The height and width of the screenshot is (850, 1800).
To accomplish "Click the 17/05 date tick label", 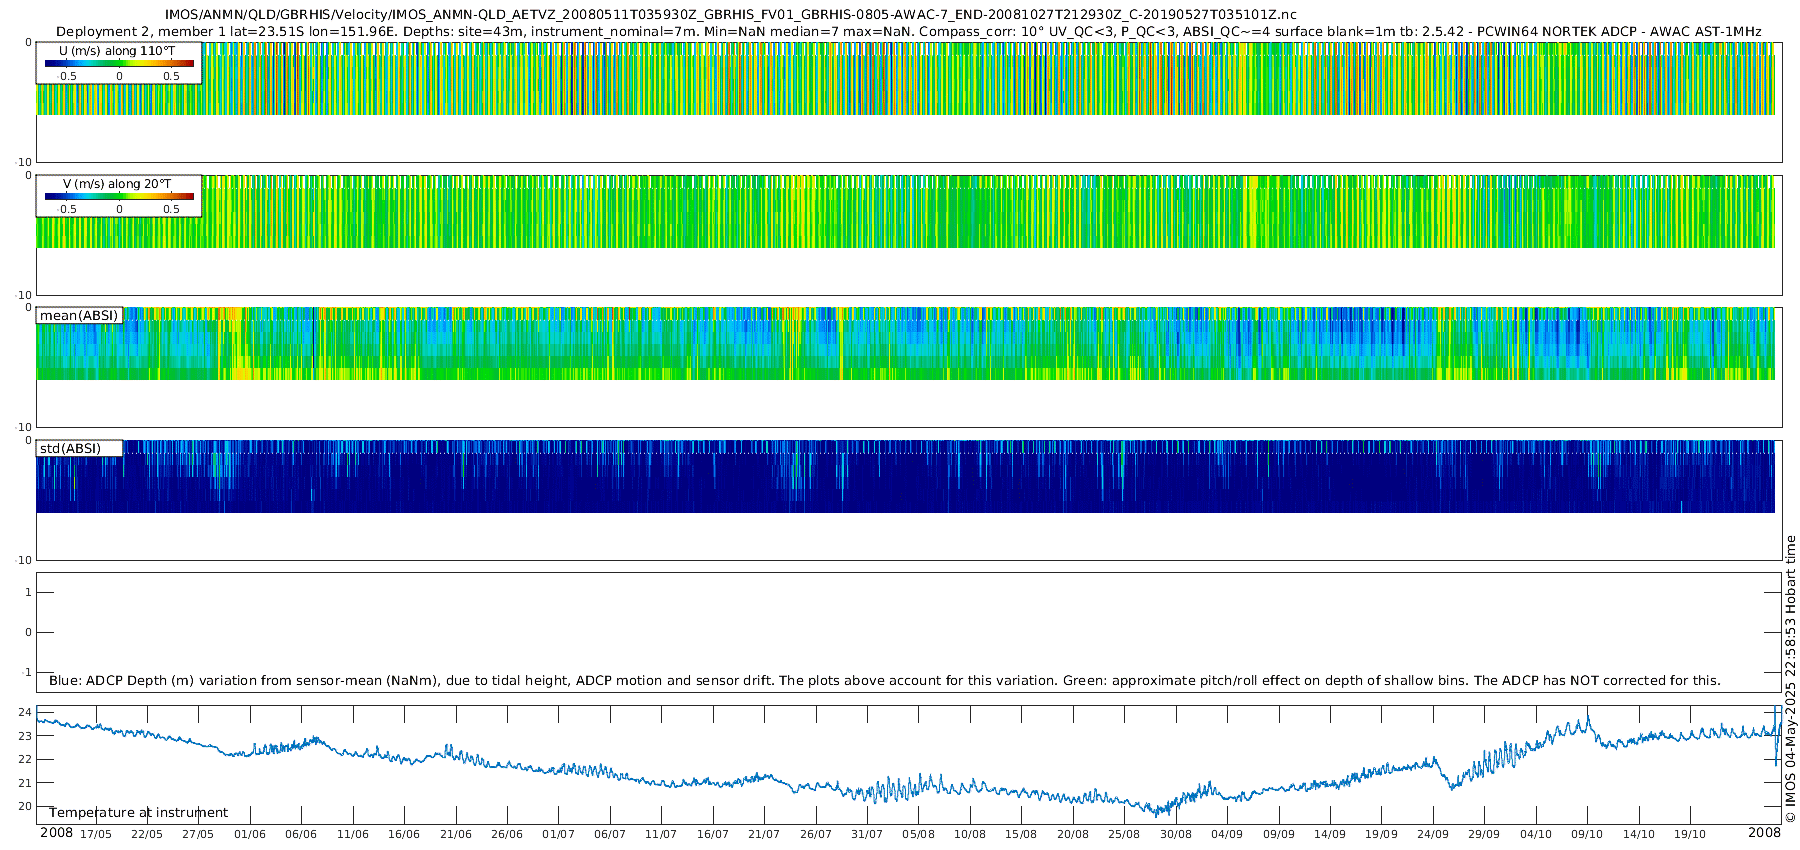I will click(x=95, y=834).
